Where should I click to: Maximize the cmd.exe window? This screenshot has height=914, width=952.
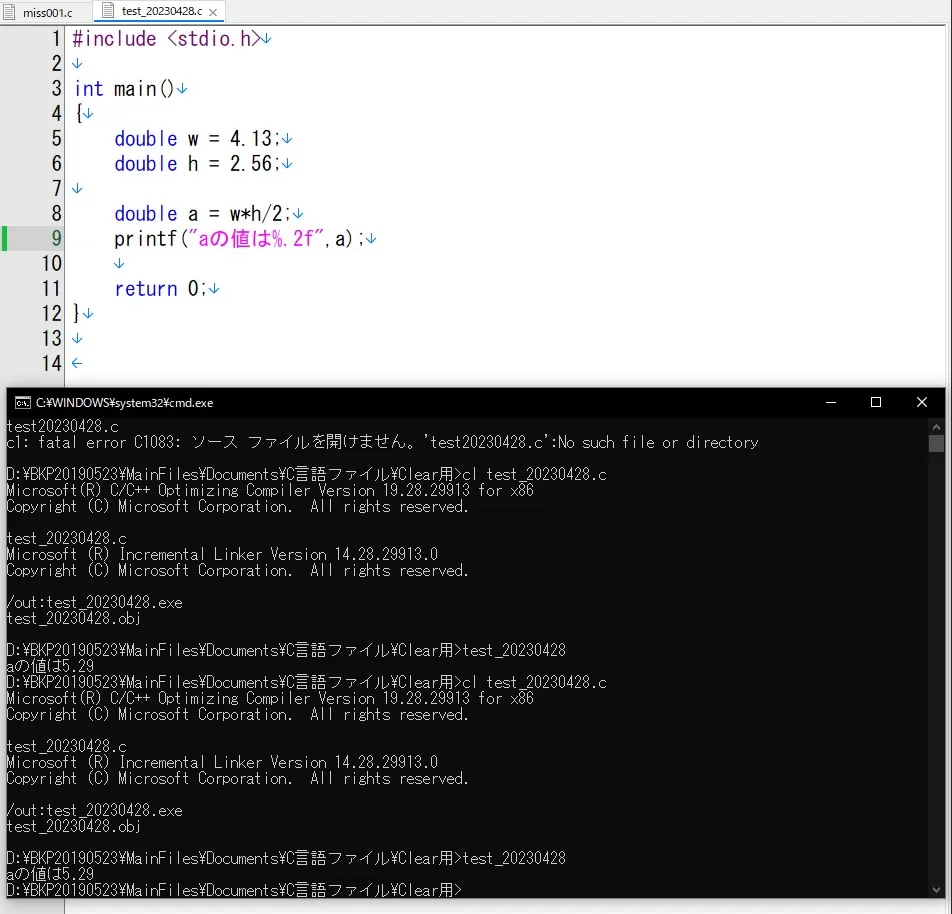point(876,402)
